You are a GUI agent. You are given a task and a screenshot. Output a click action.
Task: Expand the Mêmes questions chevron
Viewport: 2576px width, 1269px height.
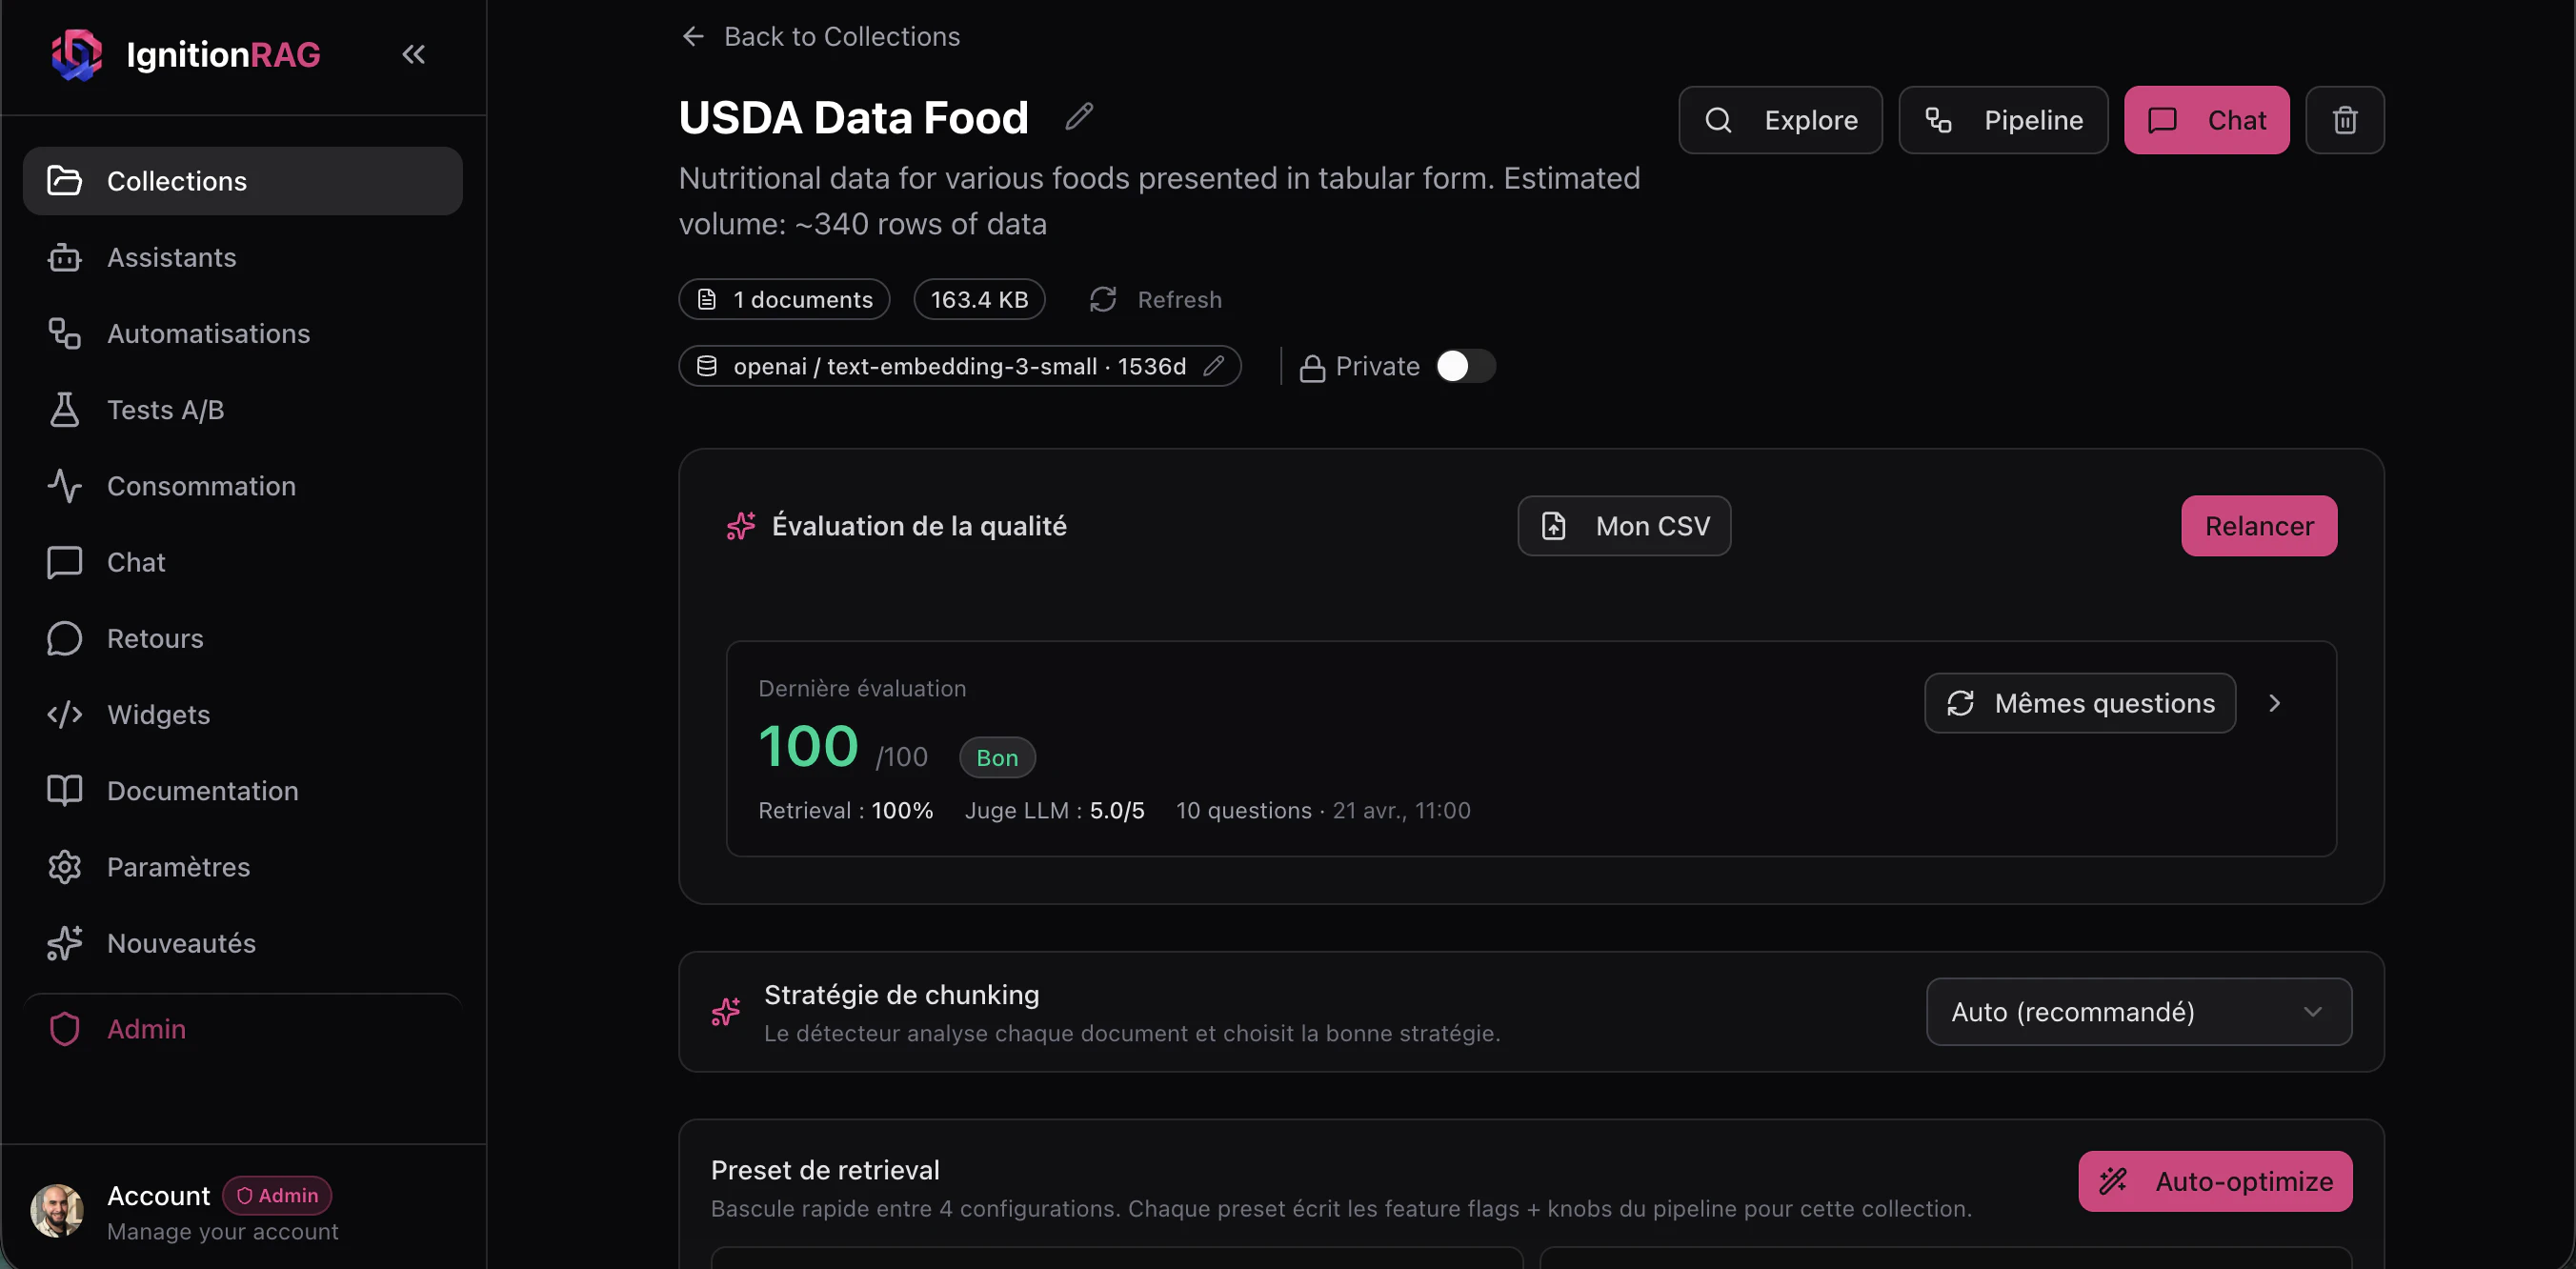coord(2275,703)
